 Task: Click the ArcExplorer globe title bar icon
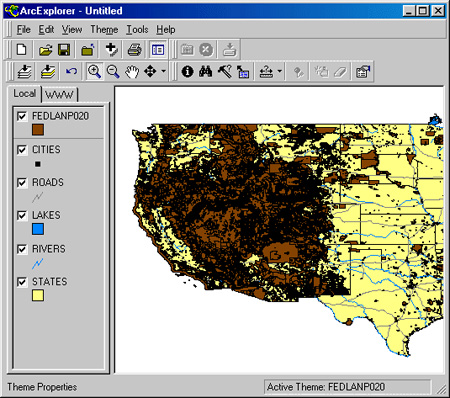click(12, 11)
